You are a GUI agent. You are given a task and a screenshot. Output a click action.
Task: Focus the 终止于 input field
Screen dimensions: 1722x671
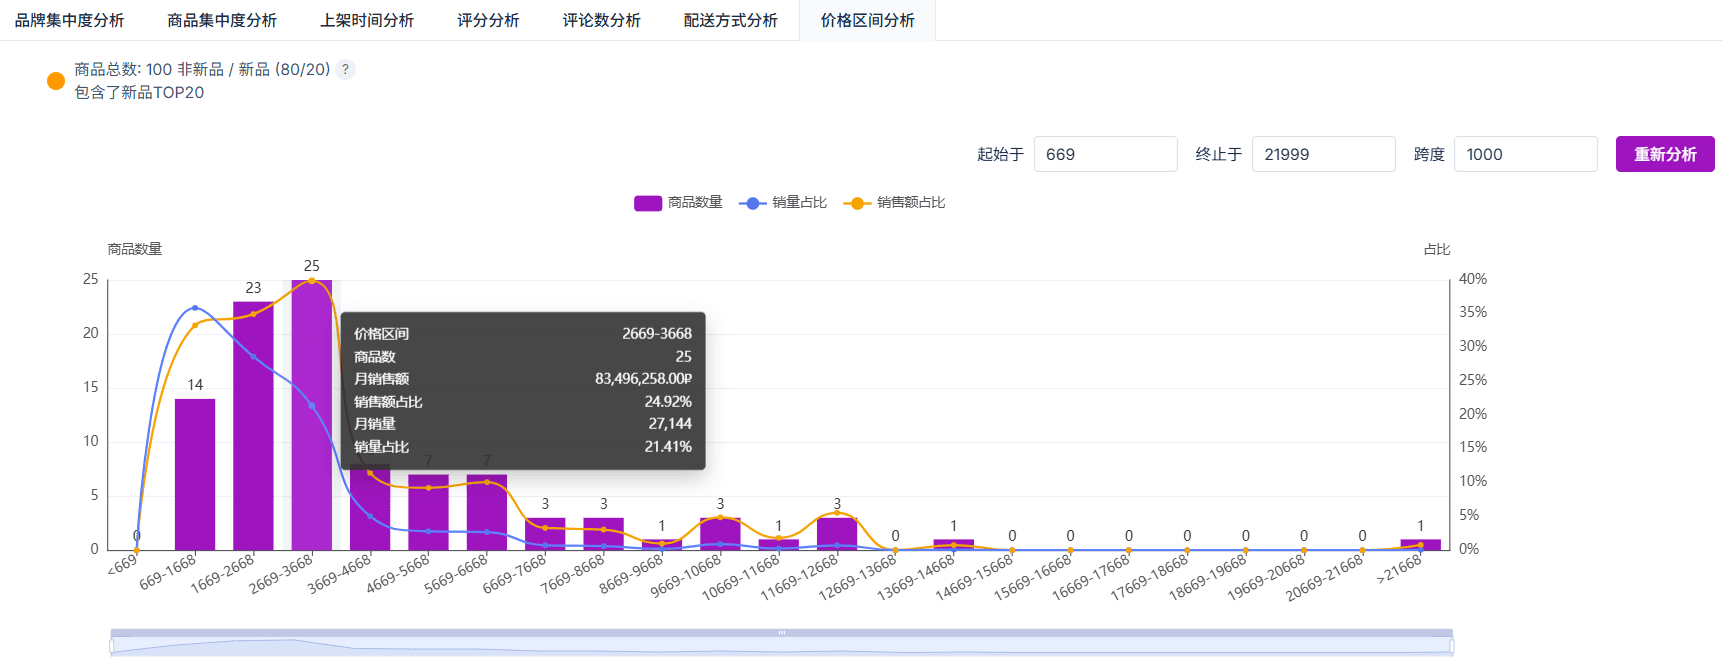[x=1323, y=154]
